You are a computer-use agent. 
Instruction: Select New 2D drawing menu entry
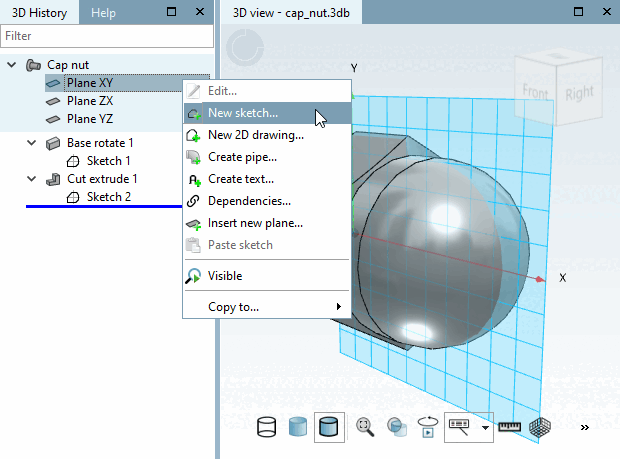point(268,135)
